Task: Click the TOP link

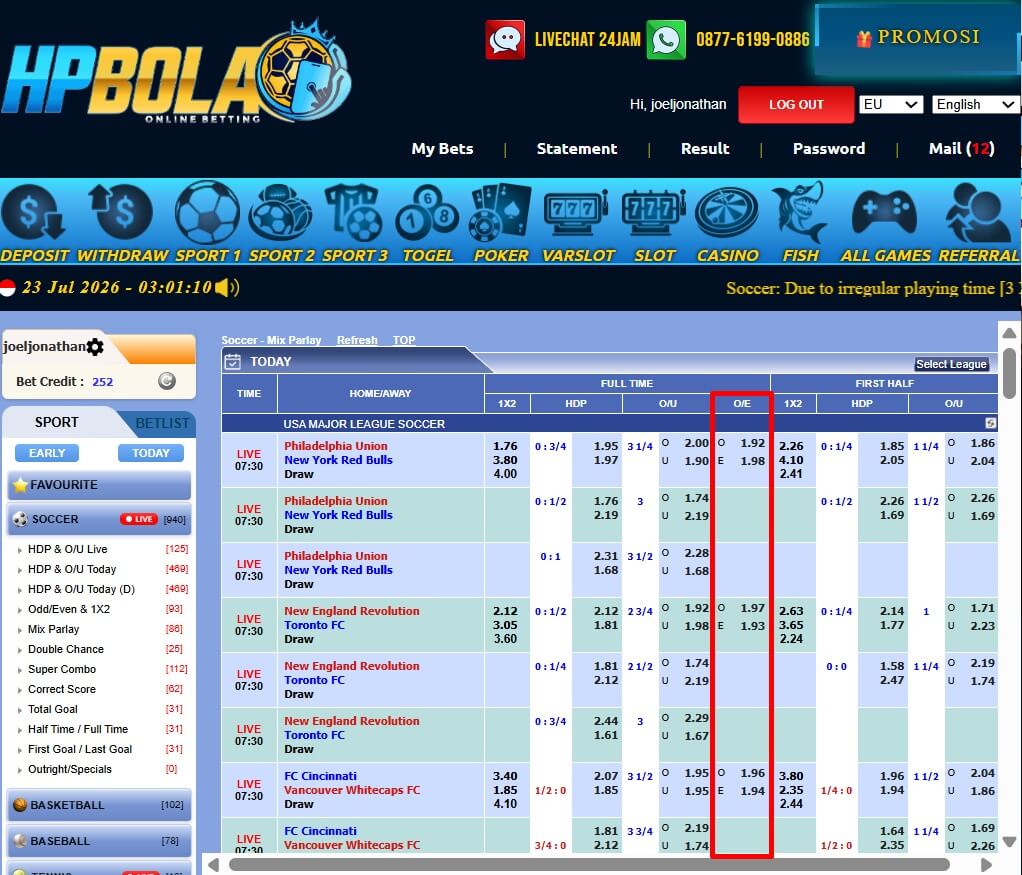Action: pyautogui.click(x=404, y=340)
